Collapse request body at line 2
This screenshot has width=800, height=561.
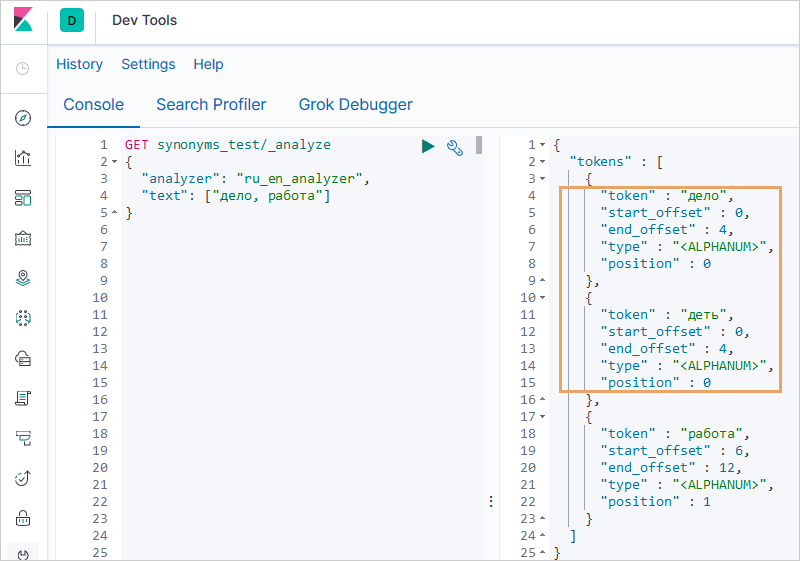coord(115,162)
